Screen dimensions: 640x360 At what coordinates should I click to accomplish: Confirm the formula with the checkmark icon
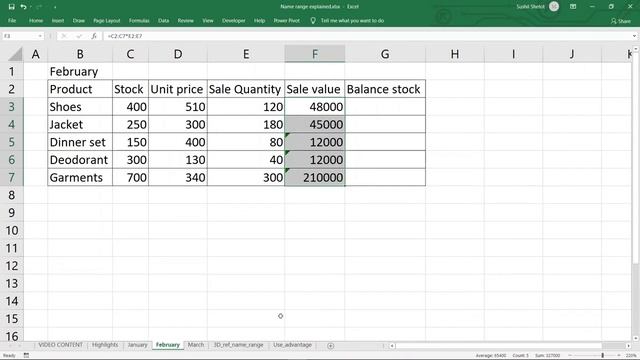coord(79,36)
